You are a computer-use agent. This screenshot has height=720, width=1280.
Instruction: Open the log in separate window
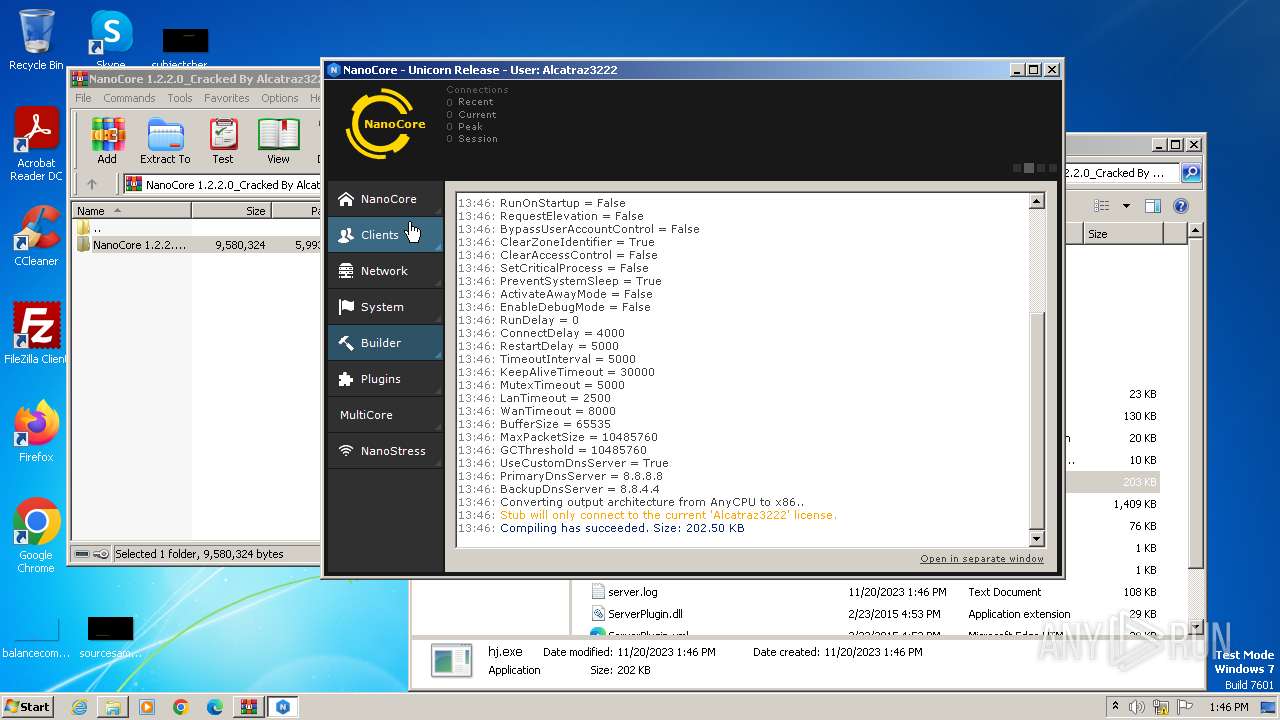point(982,559)
